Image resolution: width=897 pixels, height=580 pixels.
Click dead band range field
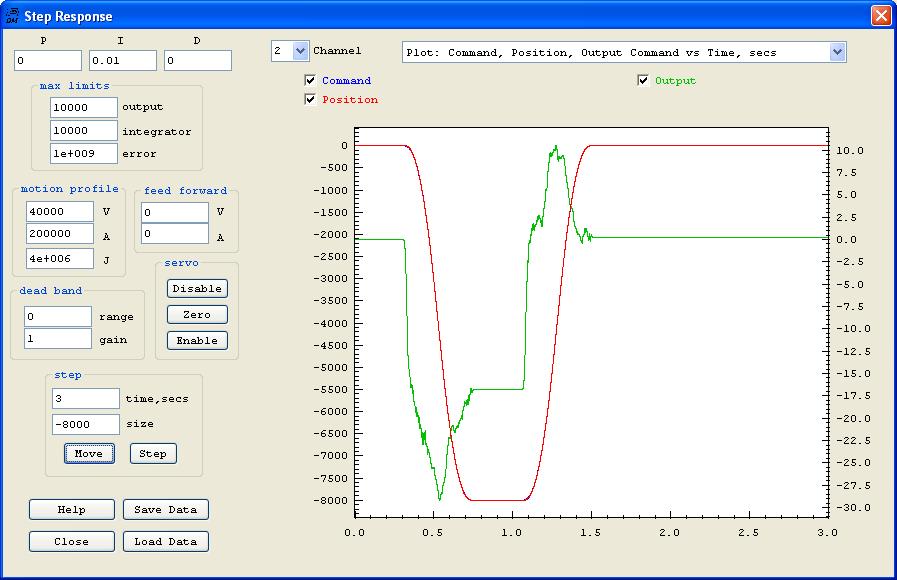[58, 316]
